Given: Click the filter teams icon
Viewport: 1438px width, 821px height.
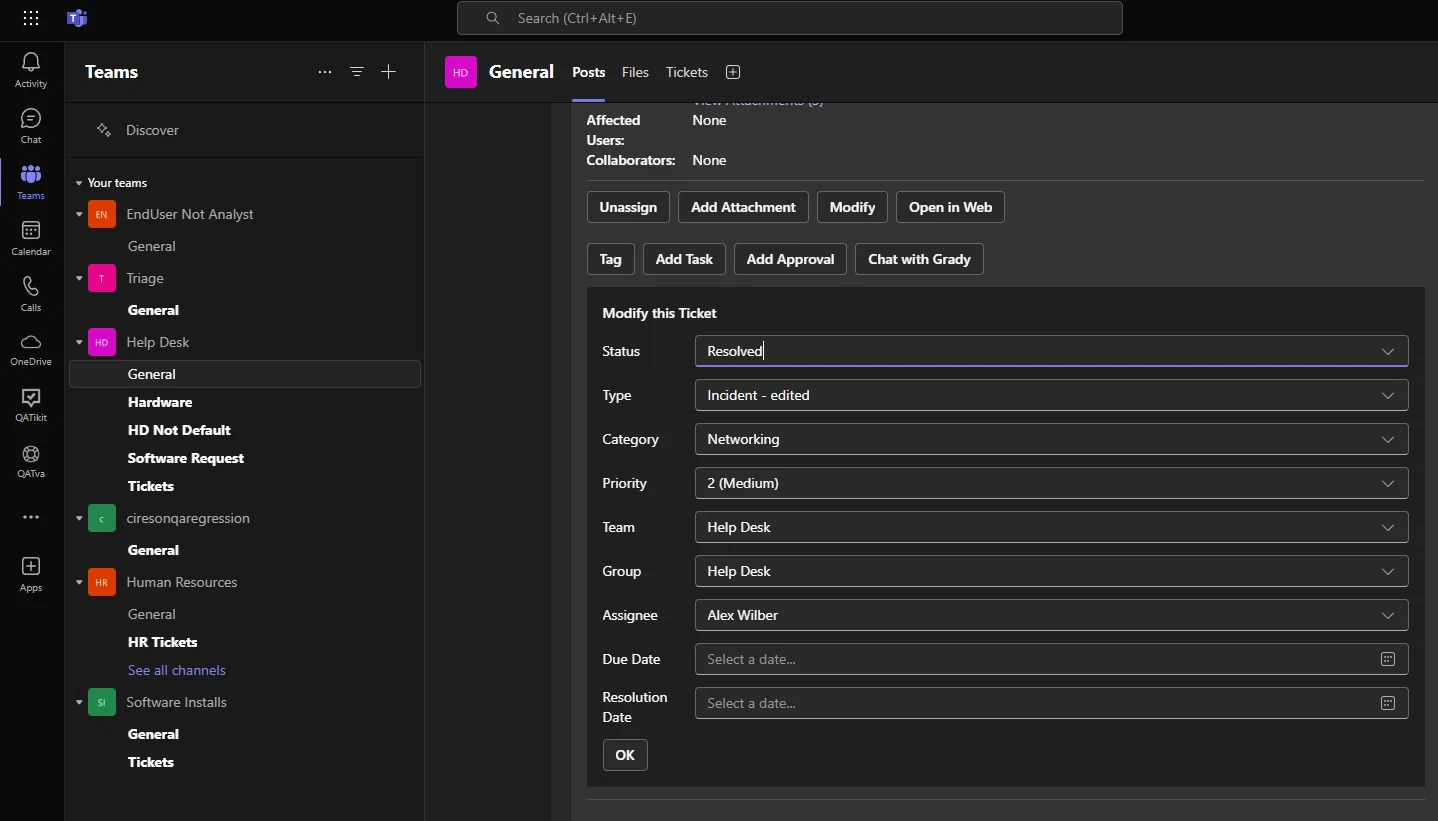Looking at the screenshot, I should pyautogui.click(x=357, y=72).
